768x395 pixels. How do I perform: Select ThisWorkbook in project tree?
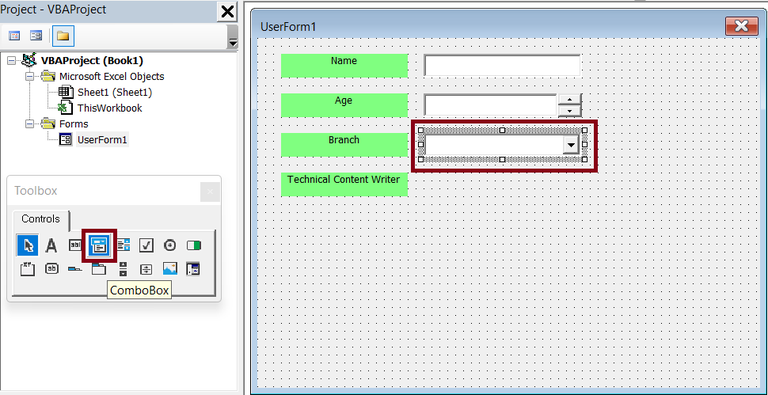(x=110, y=108)
